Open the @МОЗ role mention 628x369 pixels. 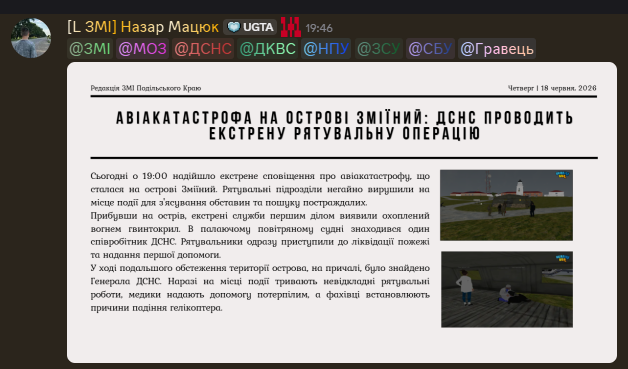[x=143, y=49]
